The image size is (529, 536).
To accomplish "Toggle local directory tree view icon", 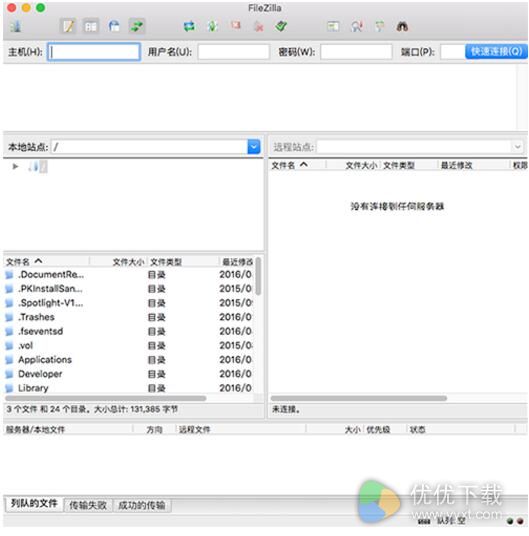I will pos(91,26).
